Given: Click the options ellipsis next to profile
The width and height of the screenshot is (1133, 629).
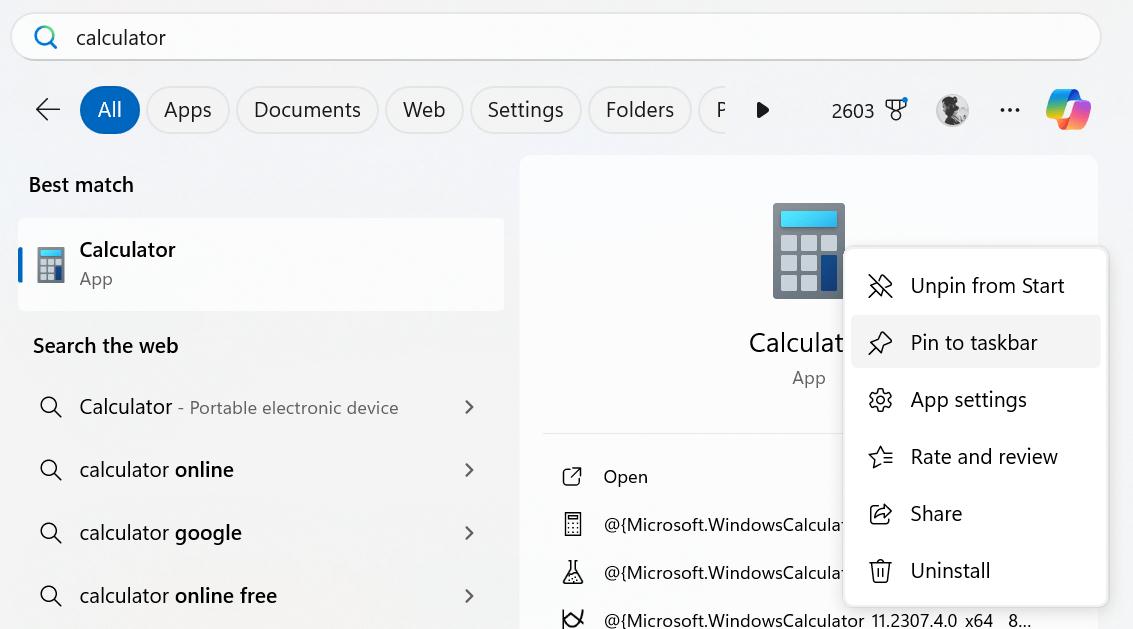Looking at the screenshot, I should (1010, 110).
